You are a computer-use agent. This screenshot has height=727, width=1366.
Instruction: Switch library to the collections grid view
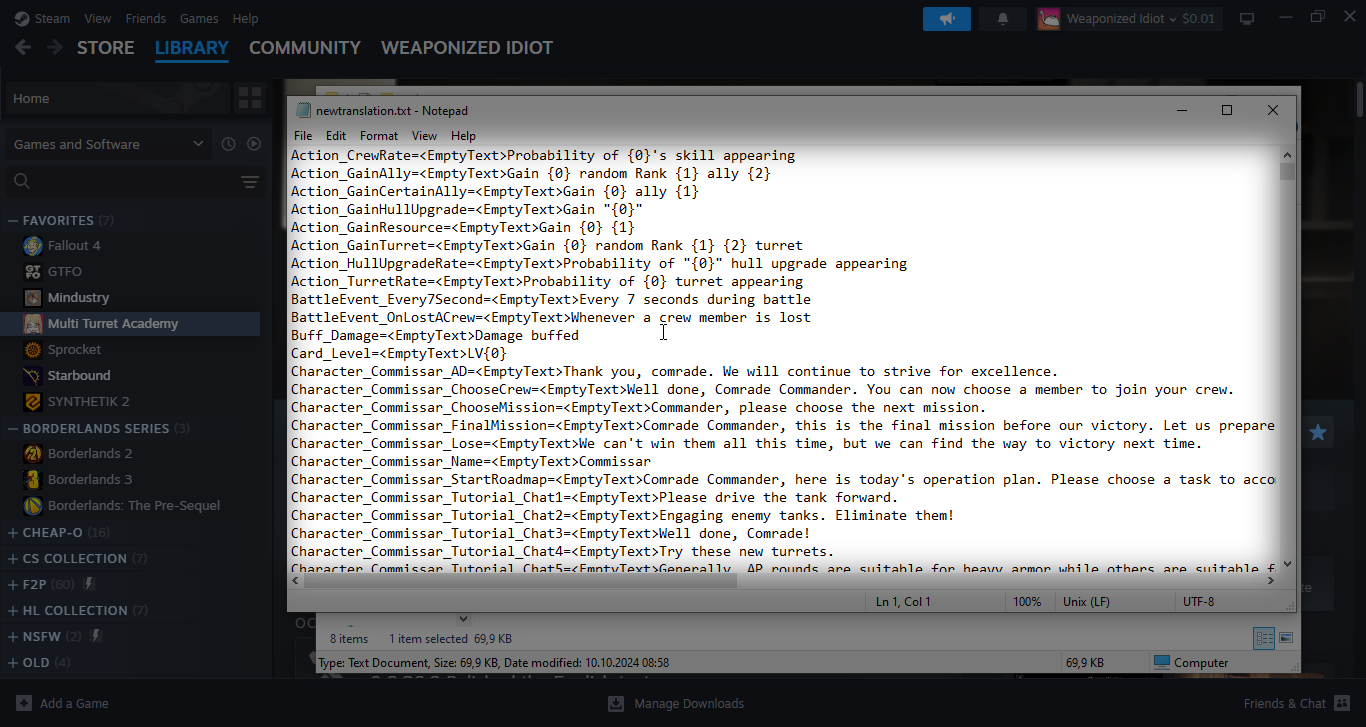point(249,98)
